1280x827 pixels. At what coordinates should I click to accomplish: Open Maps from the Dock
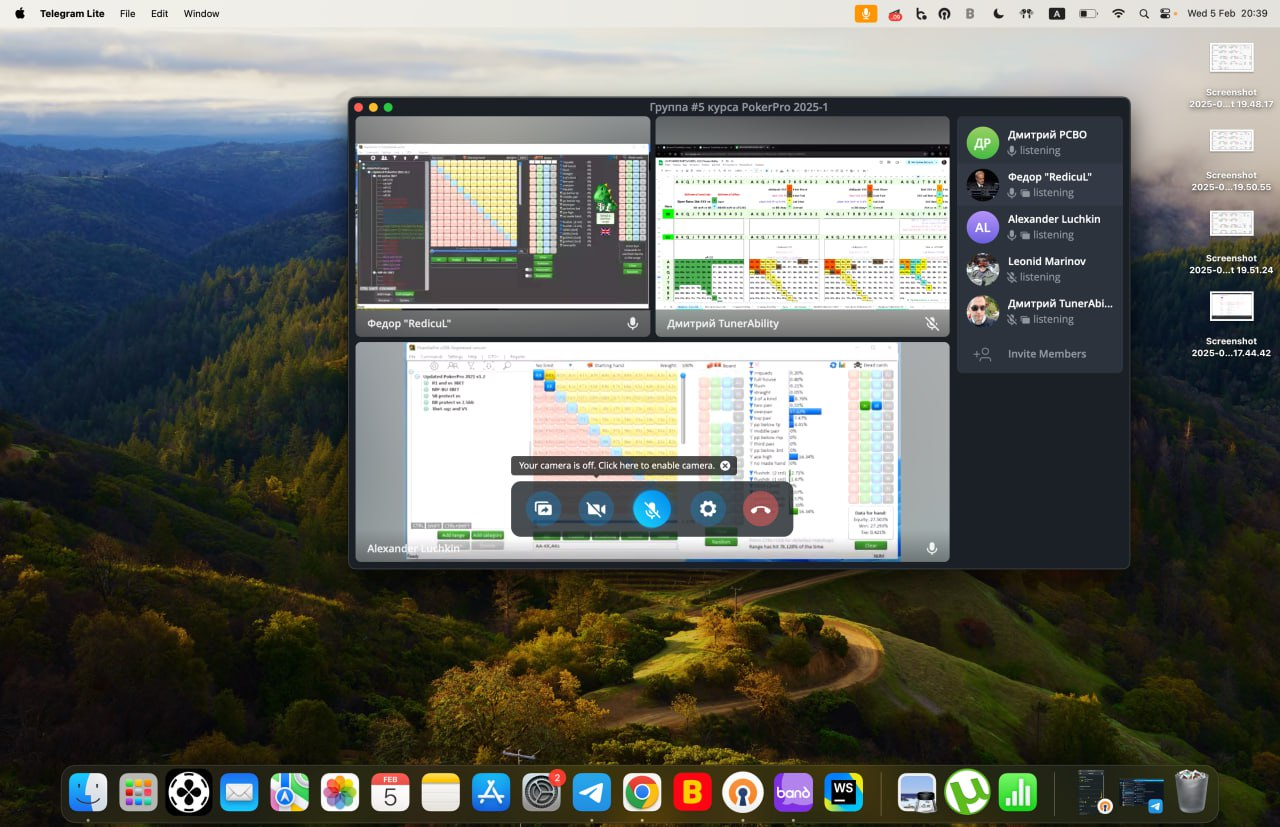tap(289, 793)
